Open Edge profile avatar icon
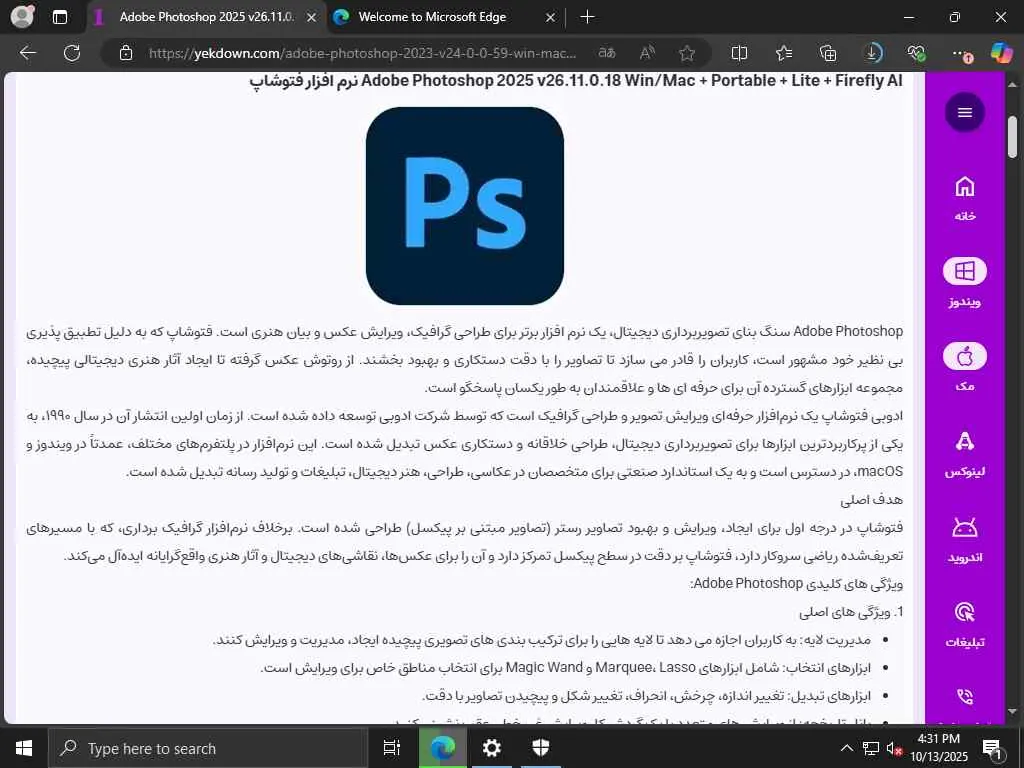 coord(22,17)
